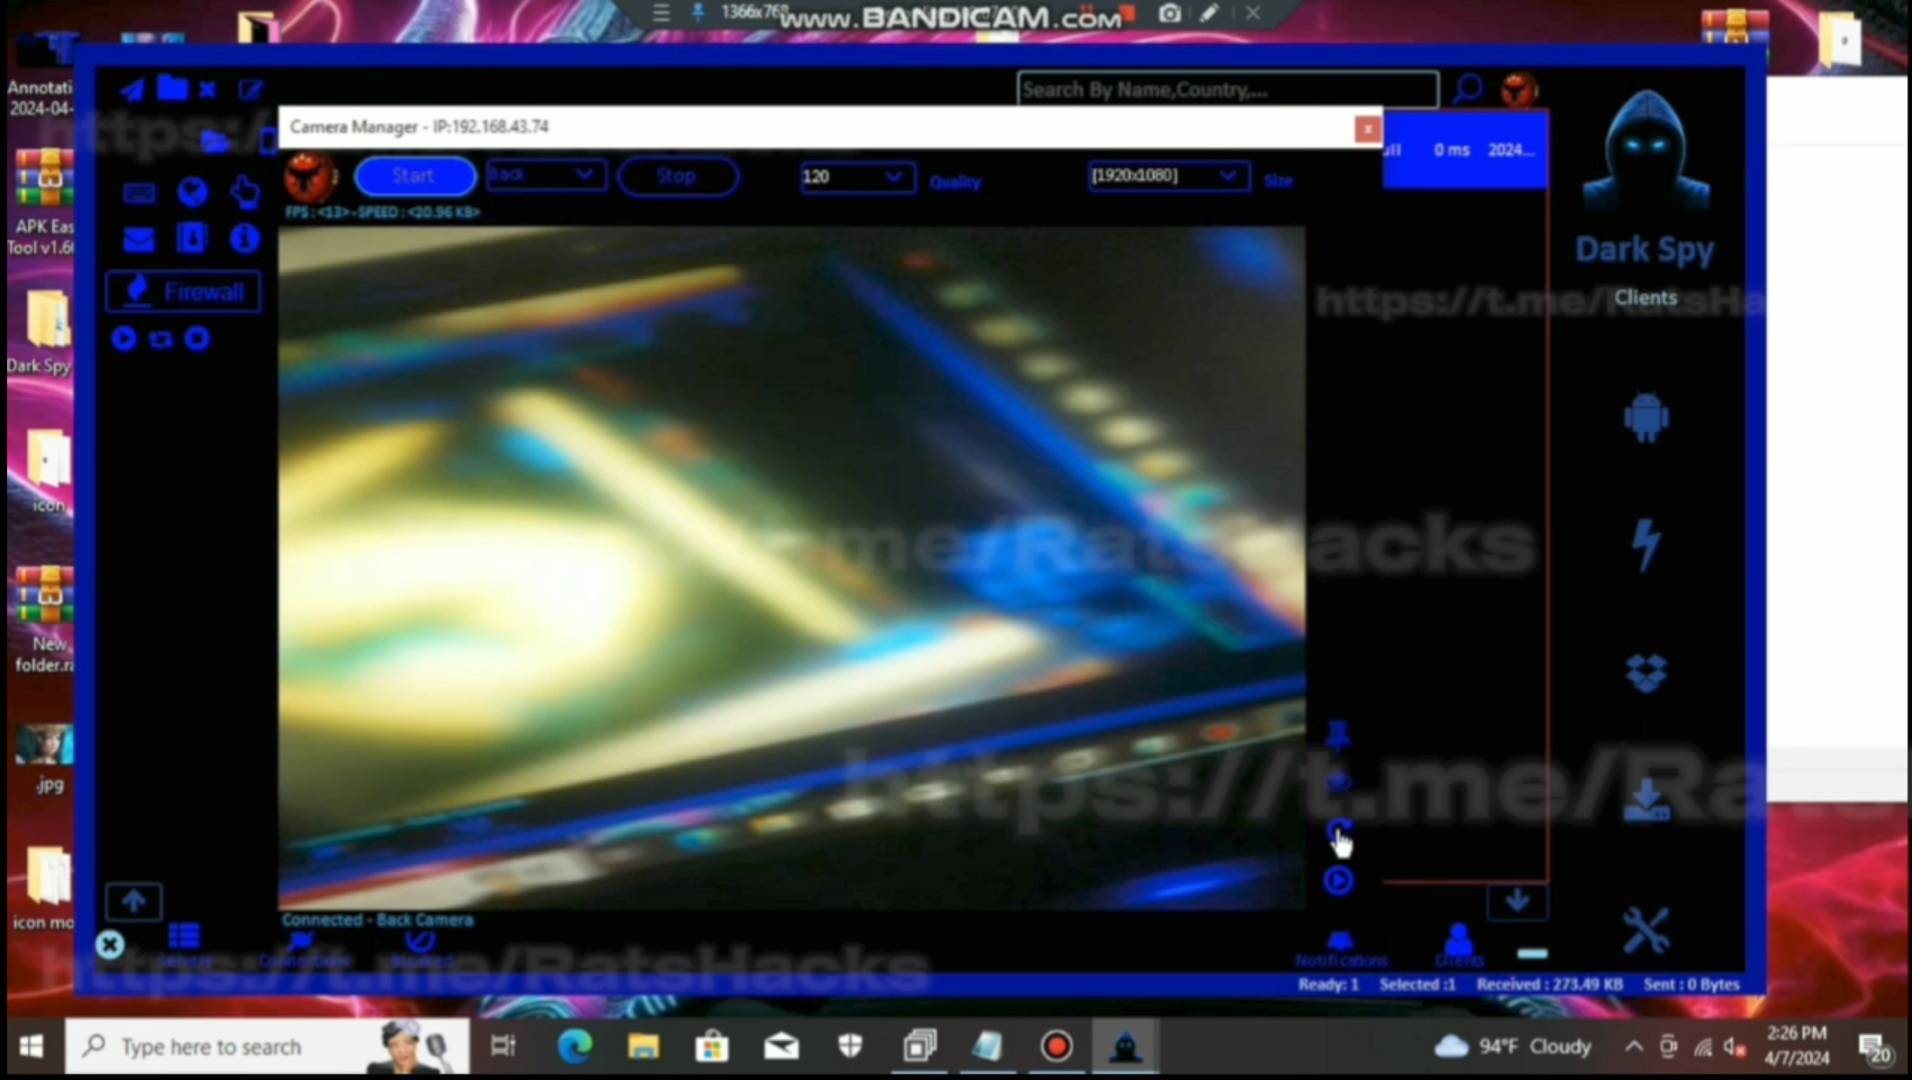Click the list icon in the bottom bar
Image resolution: width=1912 pixels, height=1080 pixels.
click(x=184, y=936)
